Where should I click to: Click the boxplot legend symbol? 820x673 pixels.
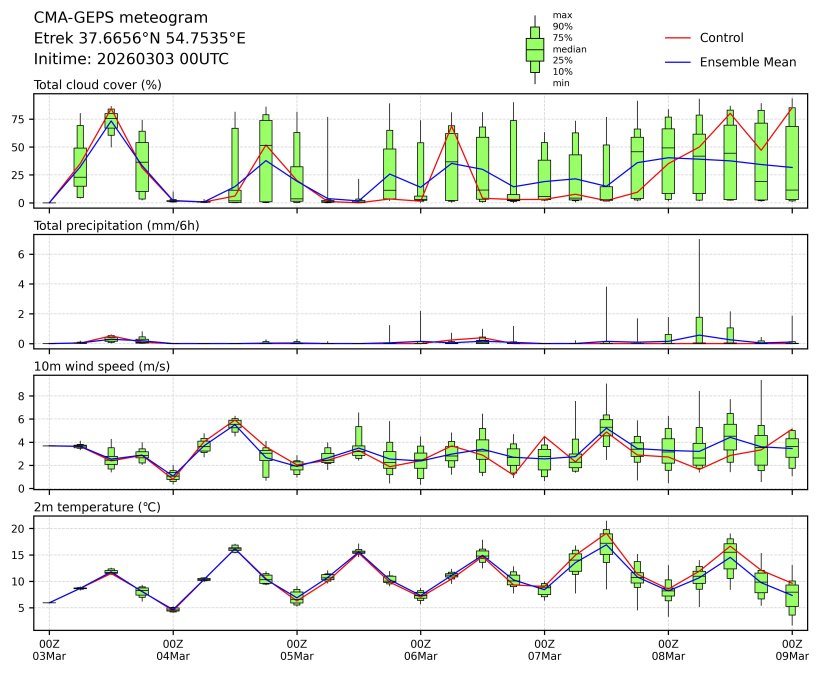coord(534,48)
